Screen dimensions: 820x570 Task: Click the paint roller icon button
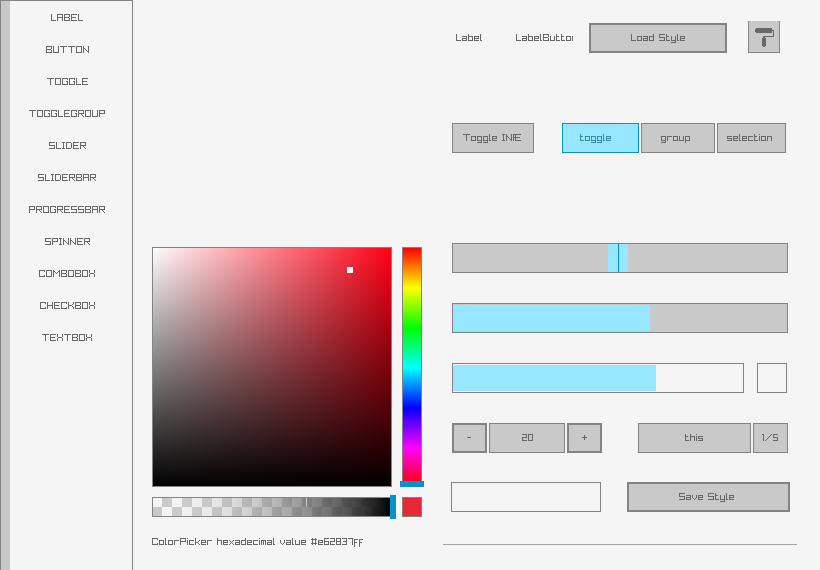[x=764, y=37]
